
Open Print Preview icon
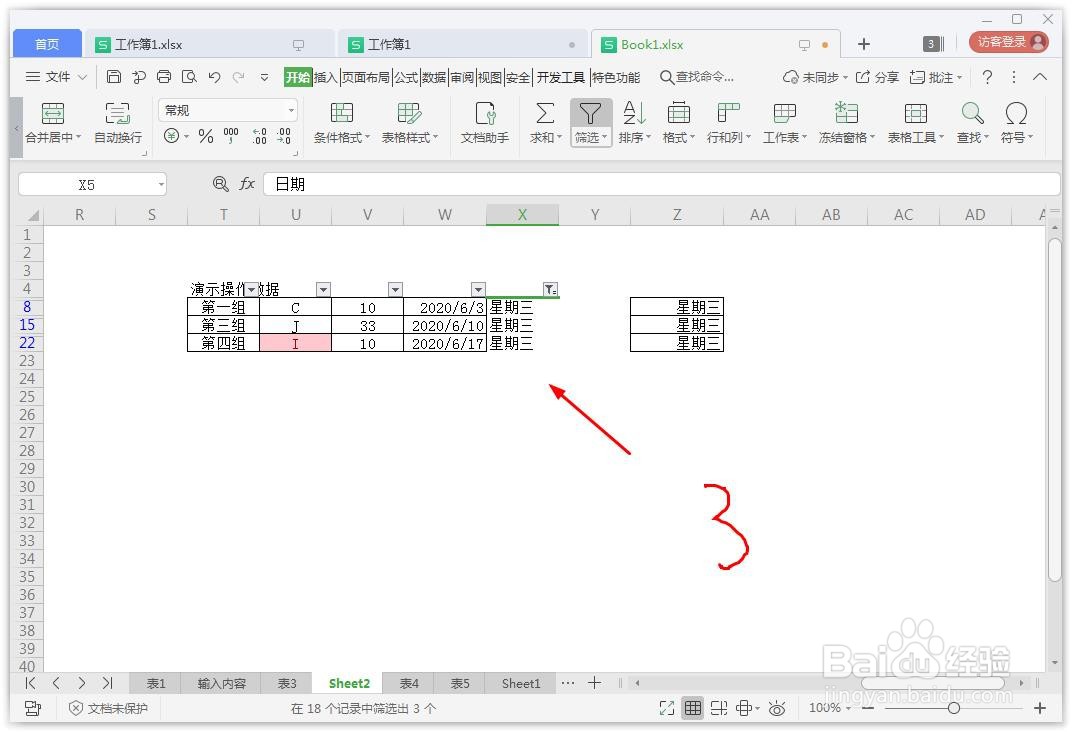(x=189, y=77)
